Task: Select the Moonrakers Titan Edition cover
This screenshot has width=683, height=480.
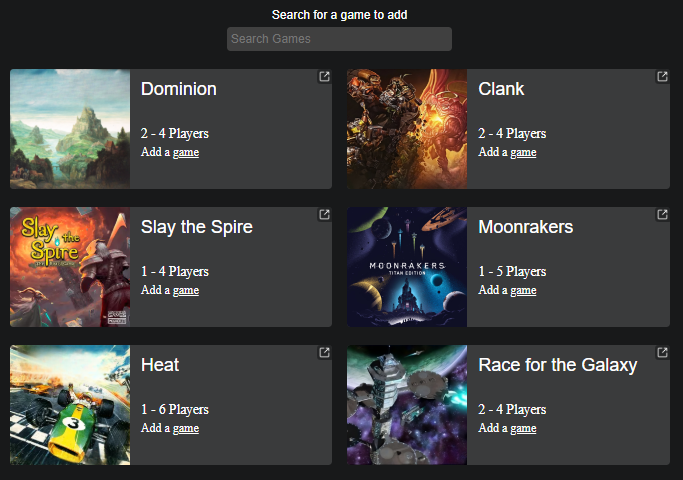Action: 407,267
